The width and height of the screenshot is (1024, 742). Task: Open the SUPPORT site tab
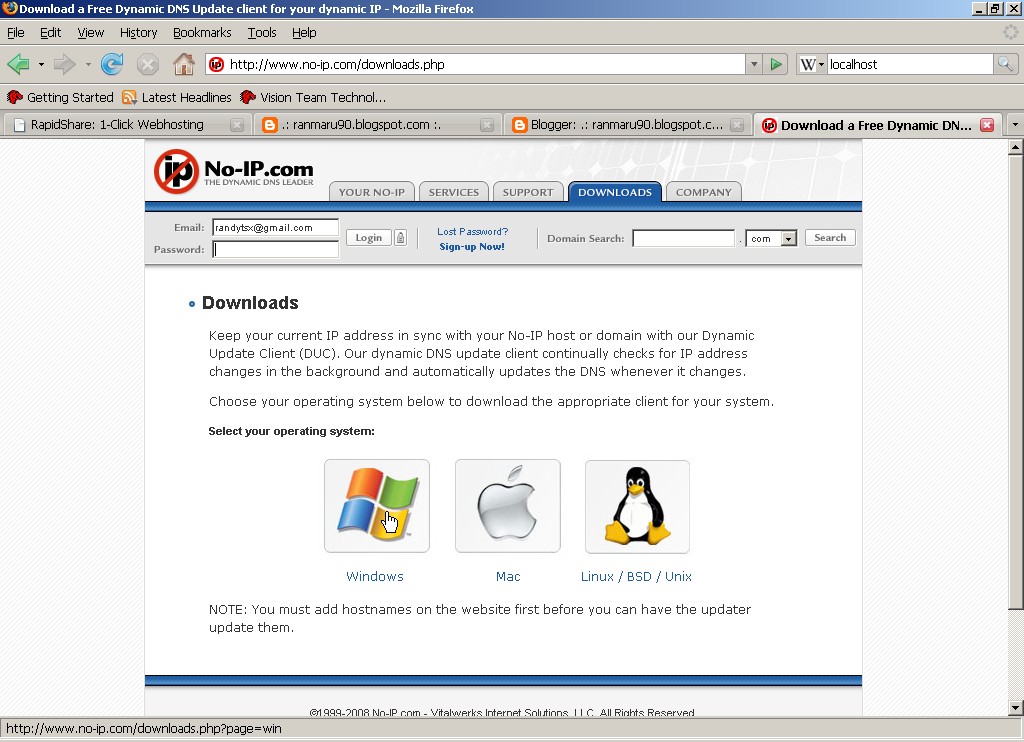528,192
